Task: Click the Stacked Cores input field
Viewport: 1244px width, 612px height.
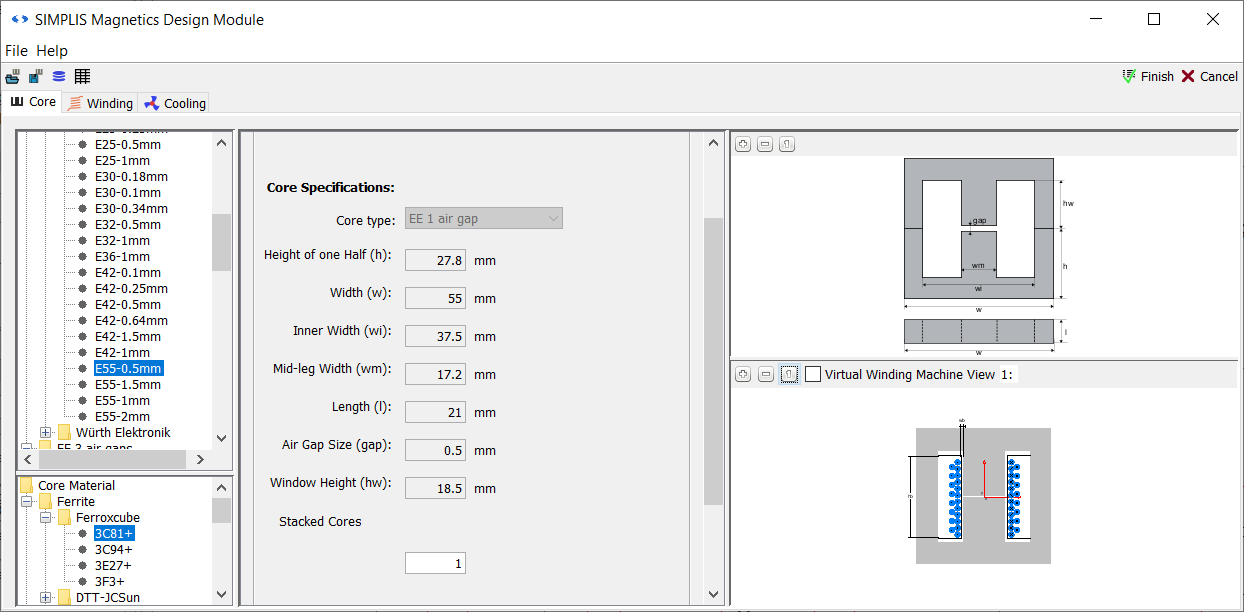Action: click(435, 564)
